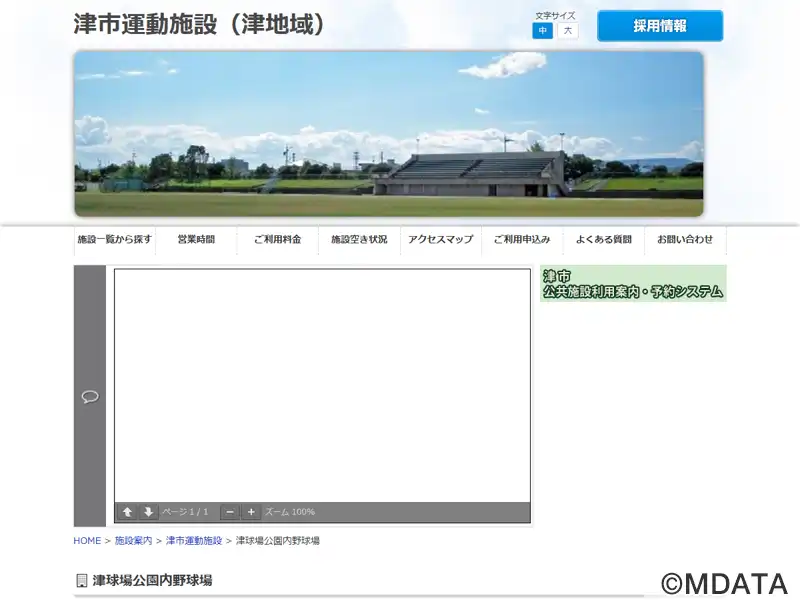Set text size to 大 (large)
This screenshot has width=800, height=600.
click(x=567, y=31)
